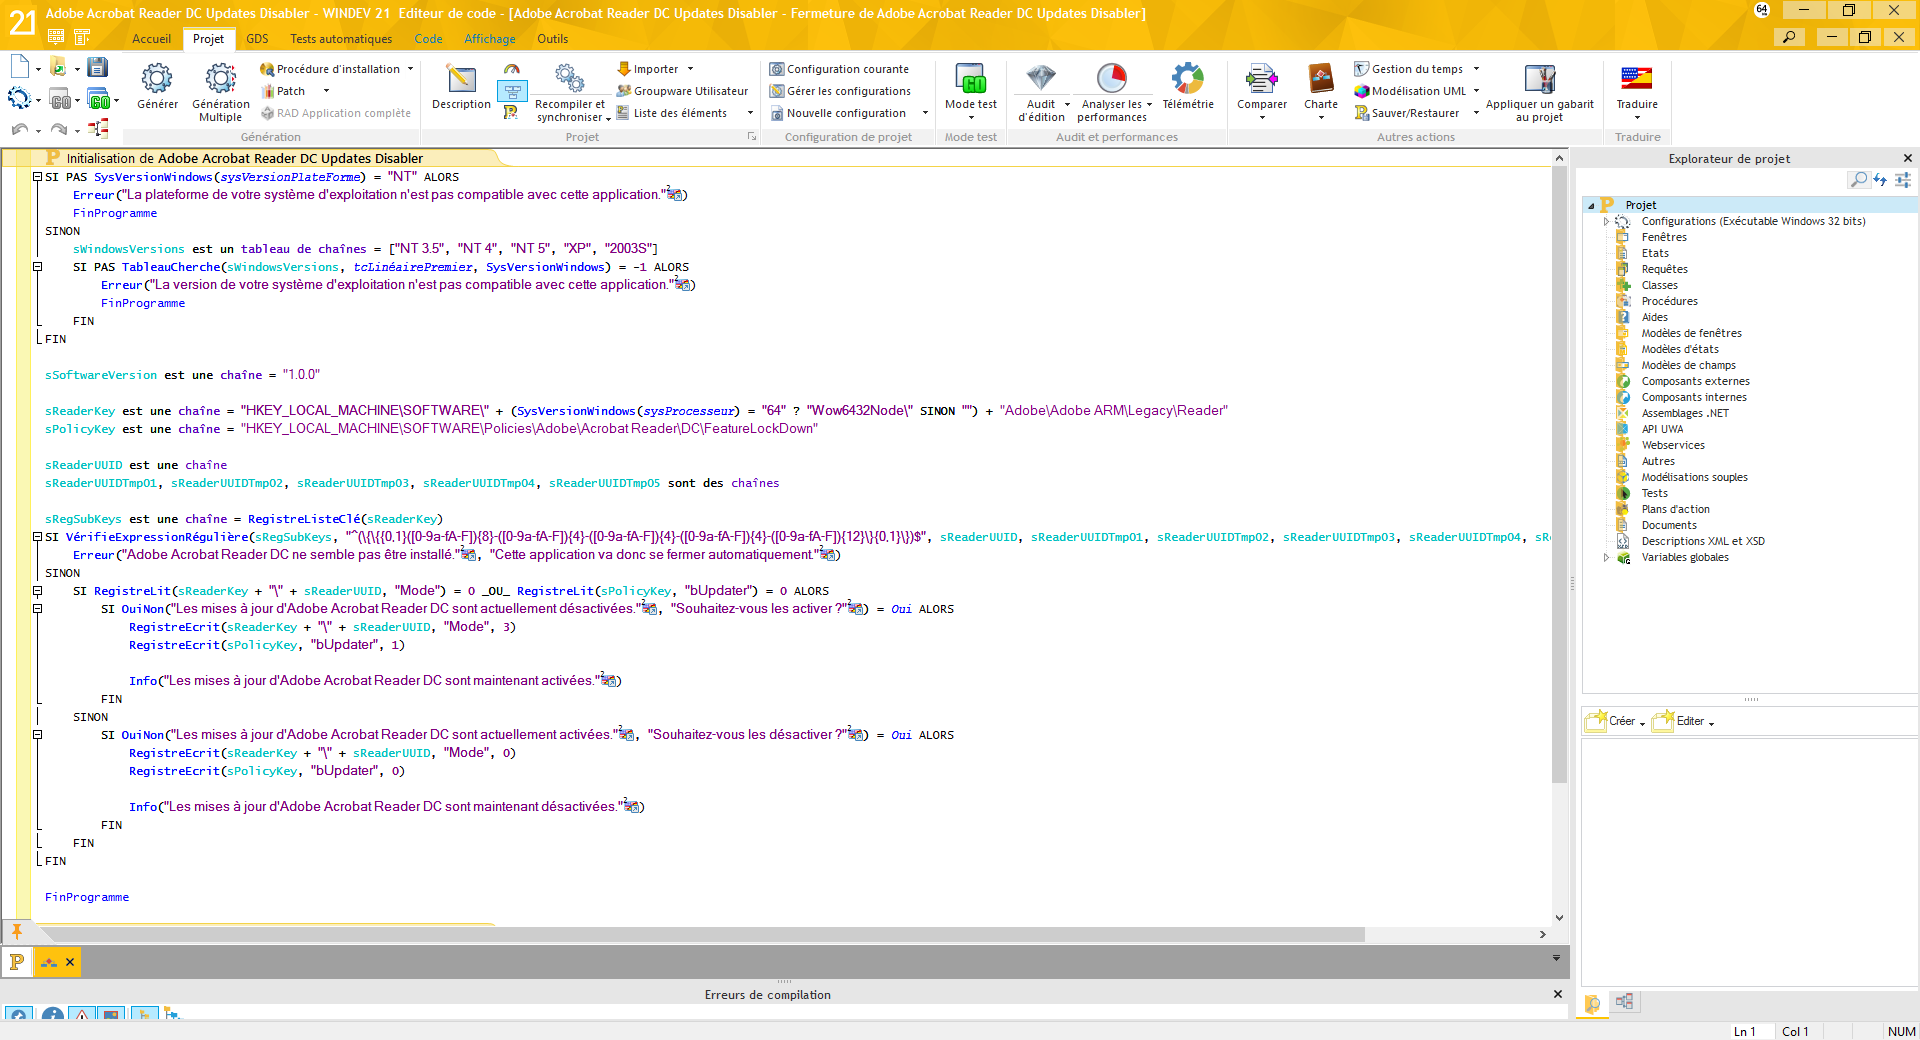Click the Redo arrow
1920x1040 pixels.
tap(59, 129)
